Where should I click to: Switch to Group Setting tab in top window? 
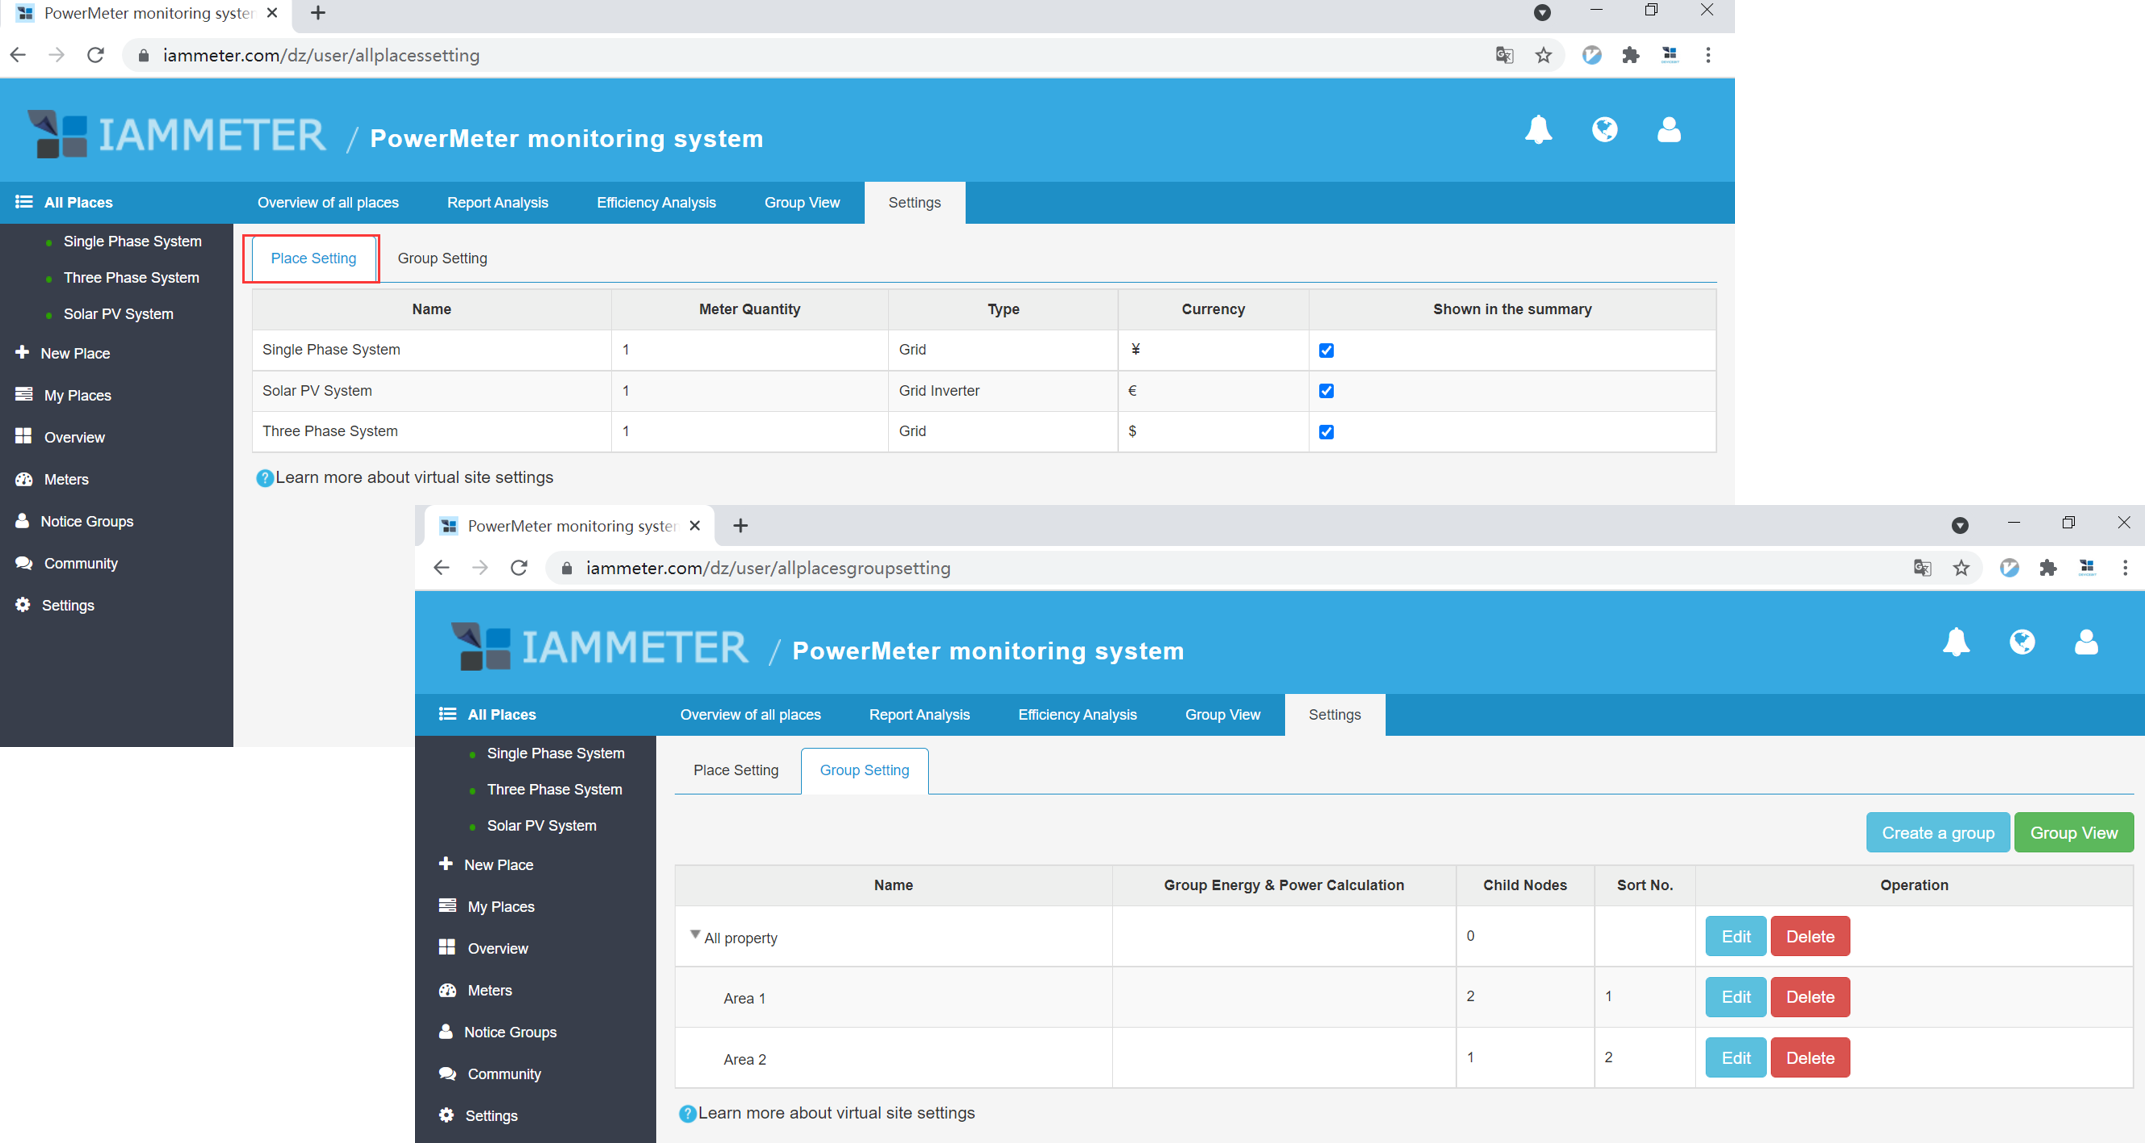pos(442,258)
